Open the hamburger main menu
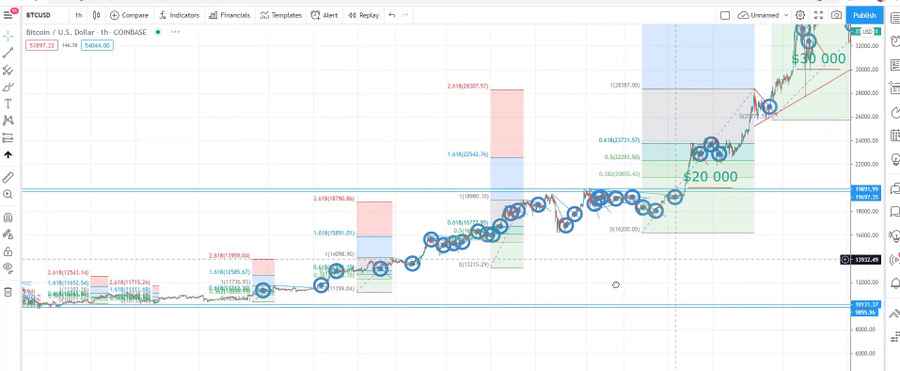This screenshot has height=371, width=900. click(8, 16)
